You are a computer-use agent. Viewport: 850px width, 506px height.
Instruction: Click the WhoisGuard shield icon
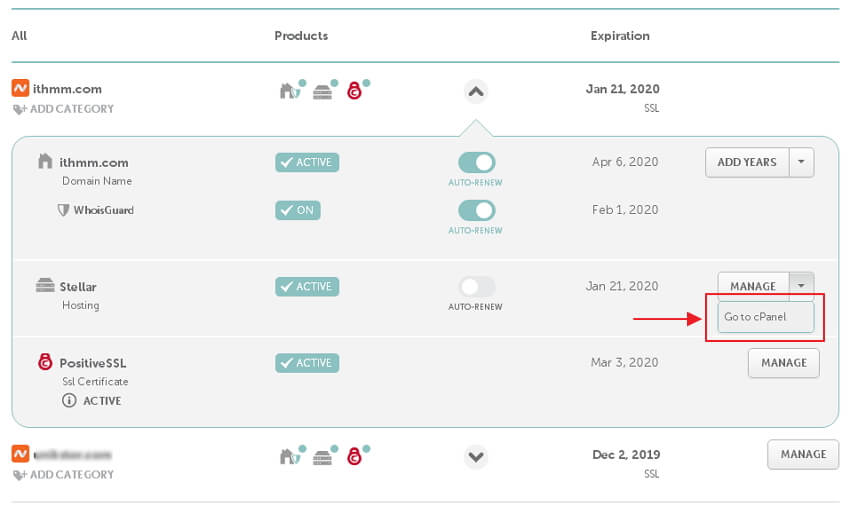(63, 210)
